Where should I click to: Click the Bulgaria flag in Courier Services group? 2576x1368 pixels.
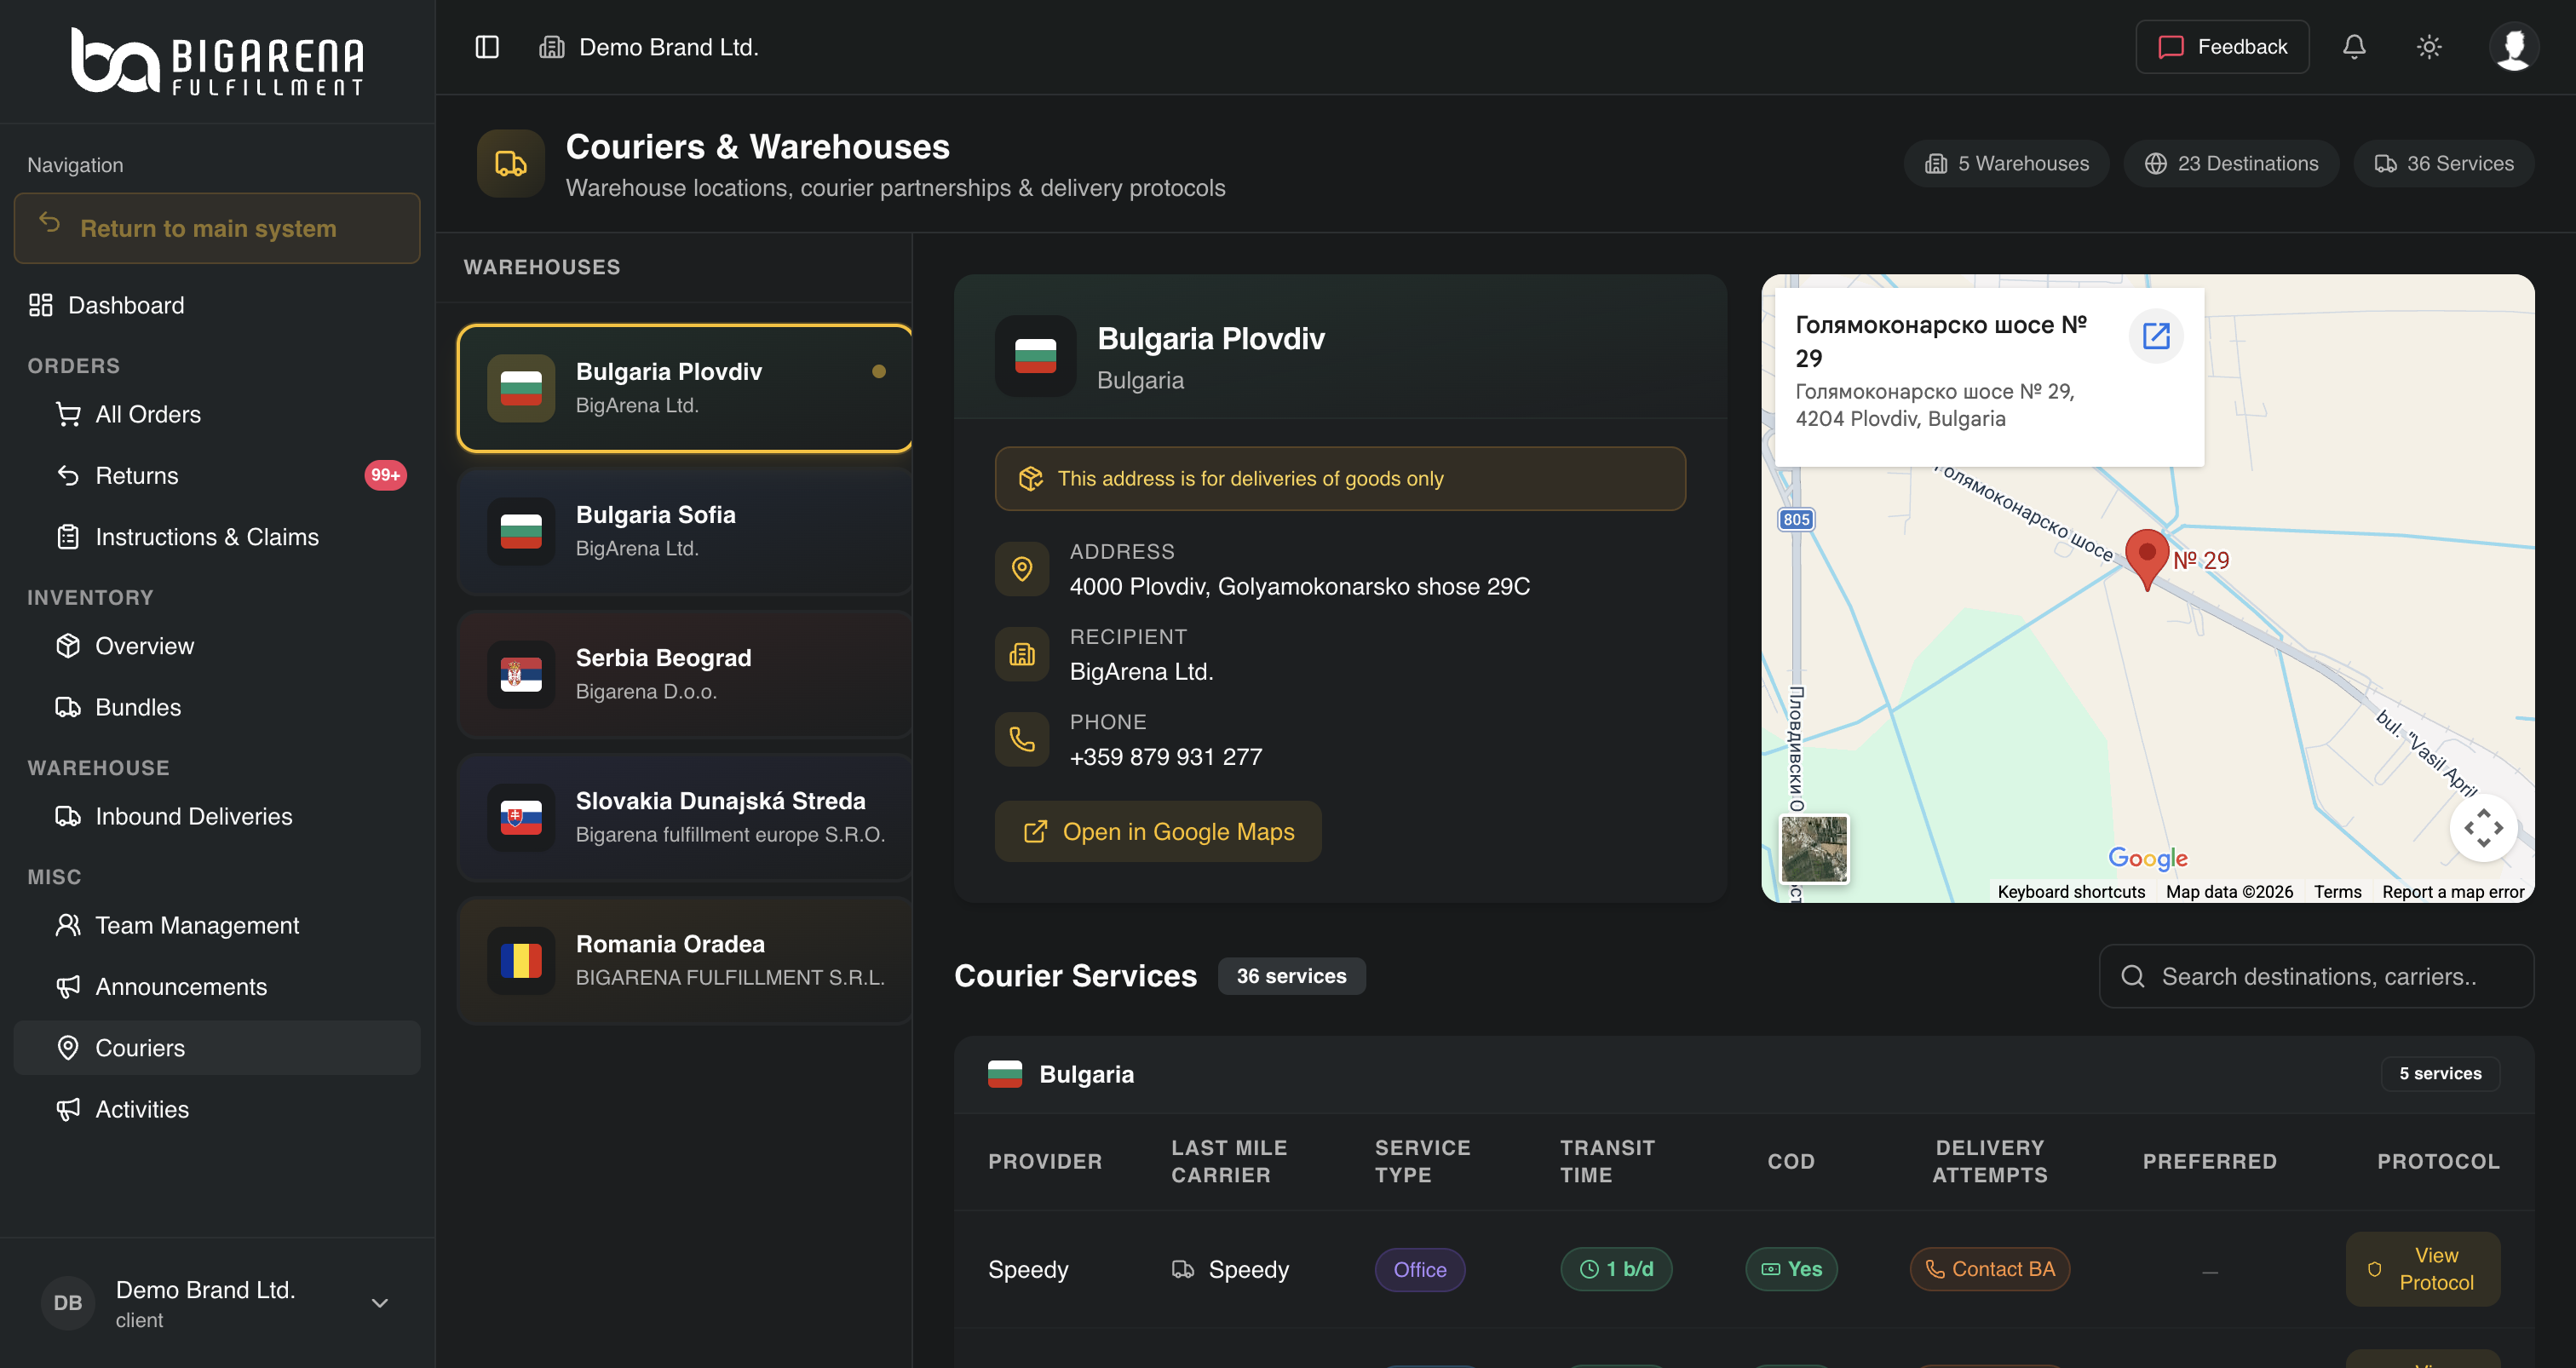click(1005, 1074)
